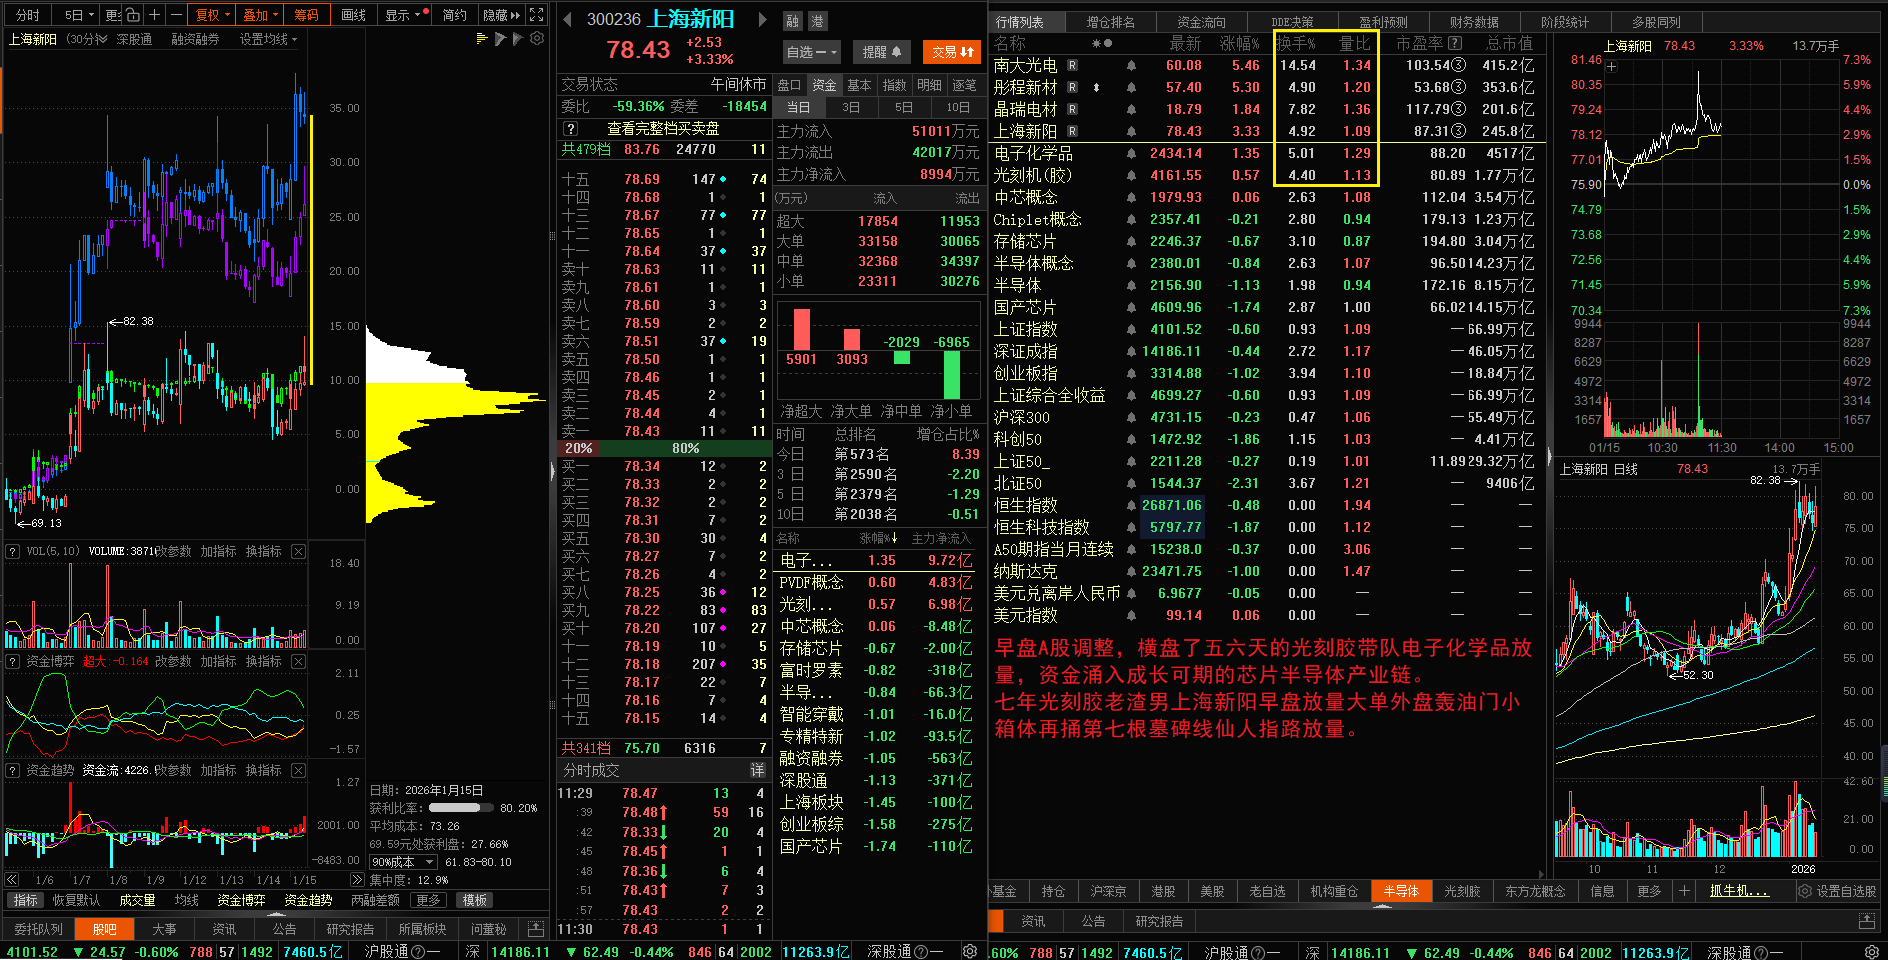Image resolution: width=1888 pixels, height=960 pixels.
Task: Click the orange 交易 trade button
Action: pos(952,52)
